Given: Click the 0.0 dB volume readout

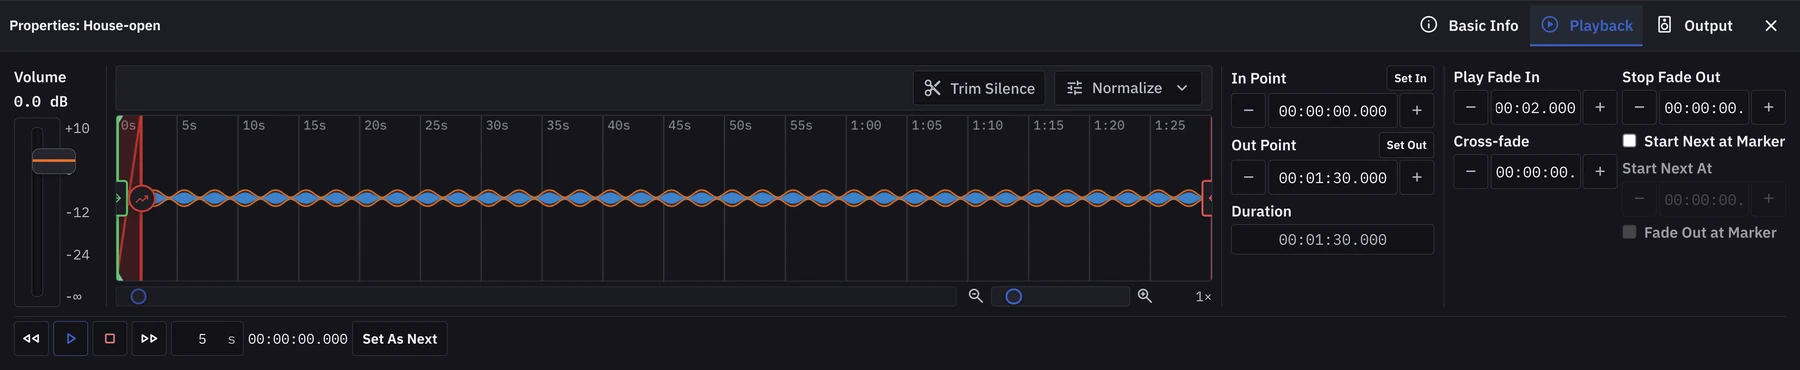Looking at the screenshot, I should (x=41, y=102).
